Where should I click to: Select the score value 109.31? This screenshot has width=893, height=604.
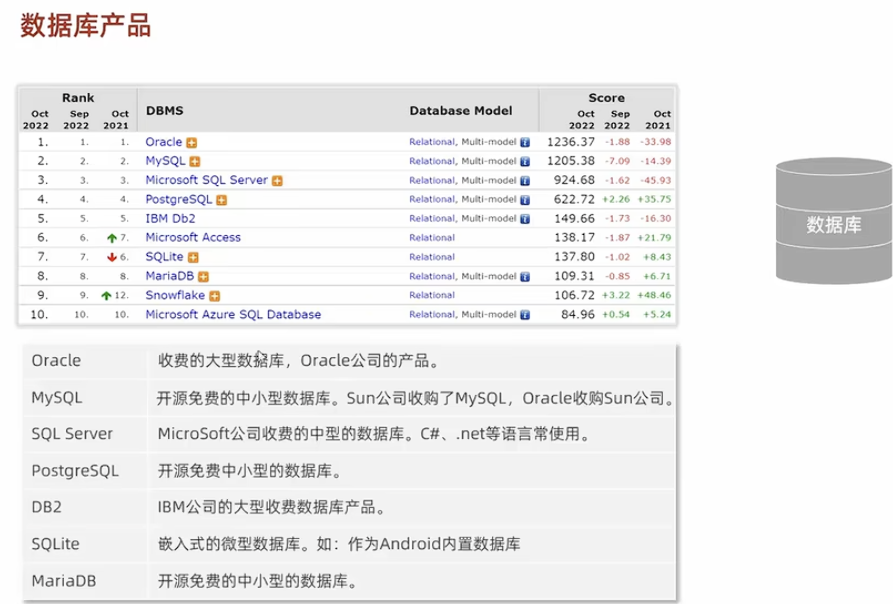pyautogui.click(x=574, y=276)
